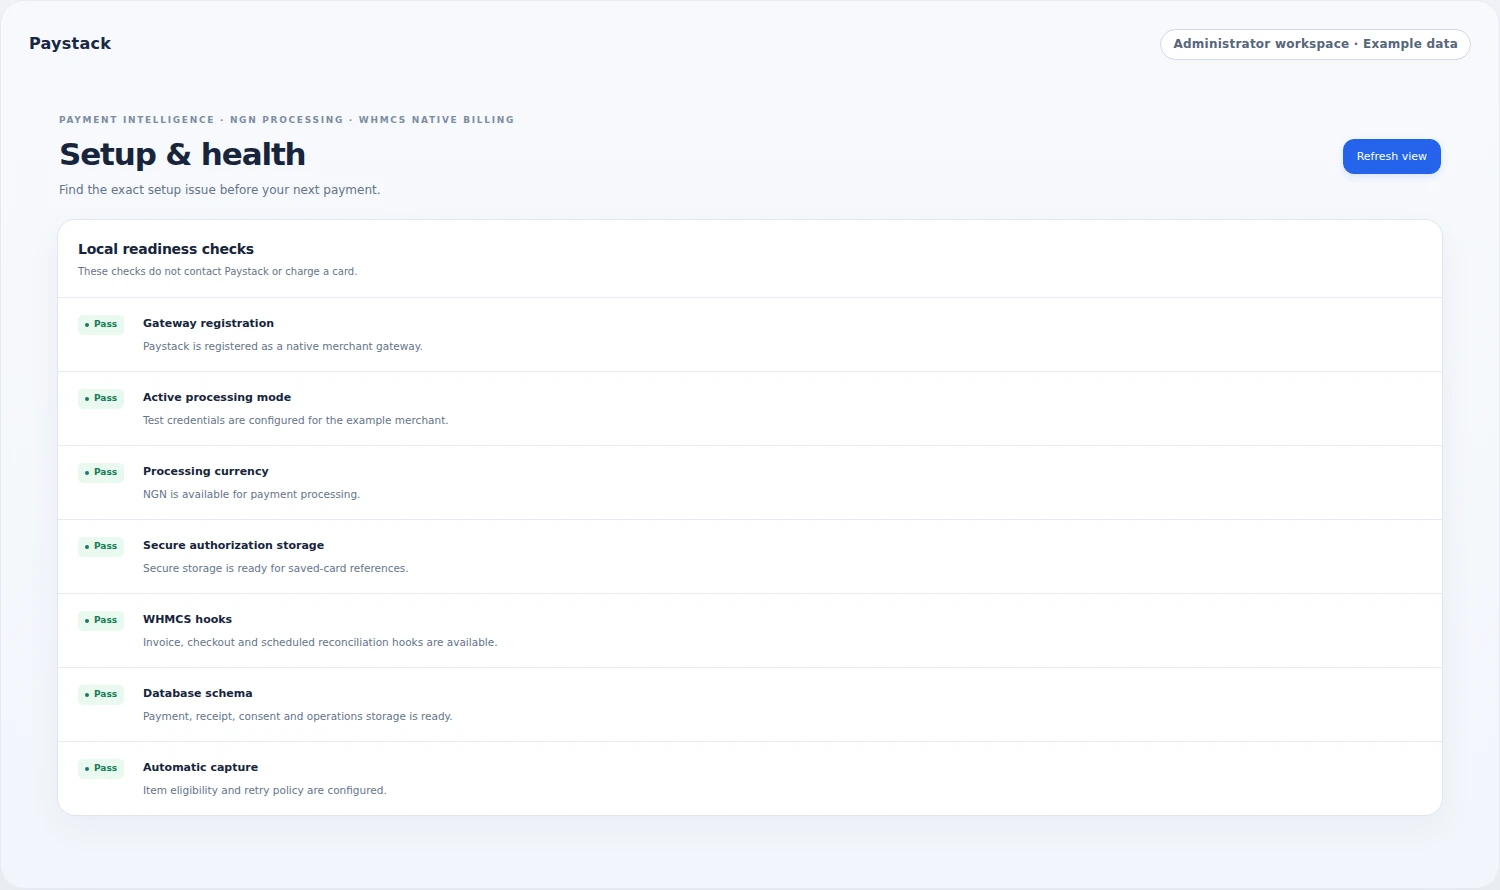Screen dimensions: 1500x890
Task: Click the Pass badge for WHMCS hooks
Action: [101, 620]
